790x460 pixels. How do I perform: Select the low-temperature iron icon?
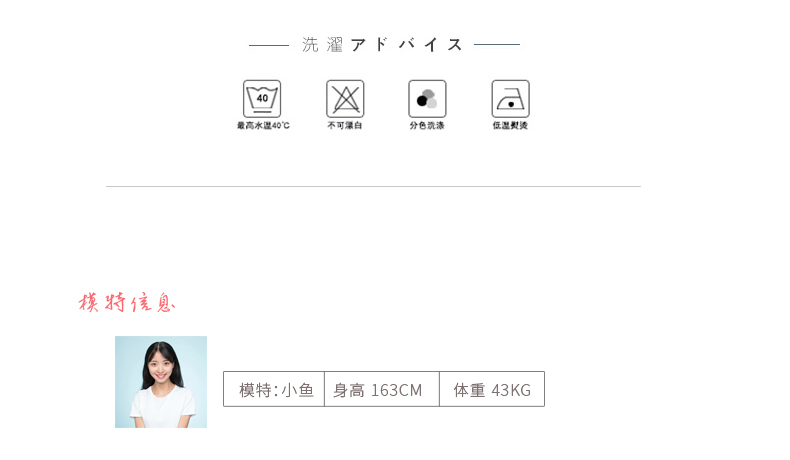(x=510, y=99)
